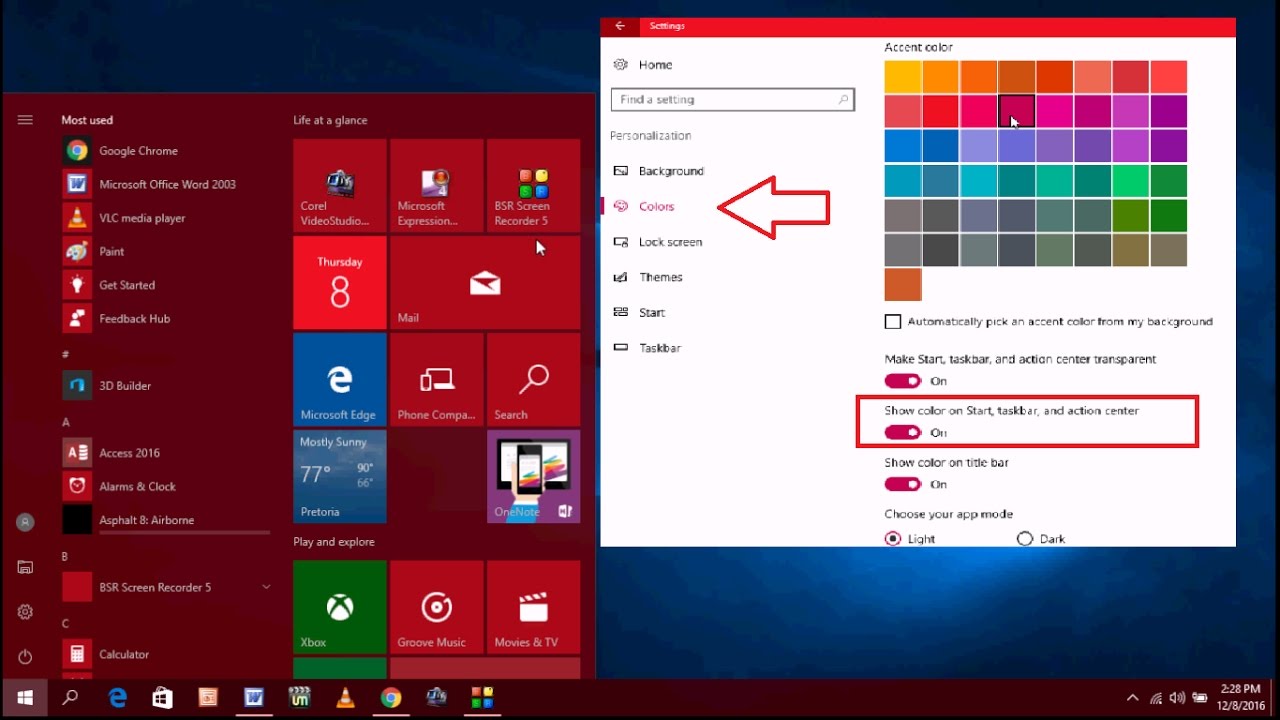
Task: Open Feedback Hub in Start menu
Action: 165,318
